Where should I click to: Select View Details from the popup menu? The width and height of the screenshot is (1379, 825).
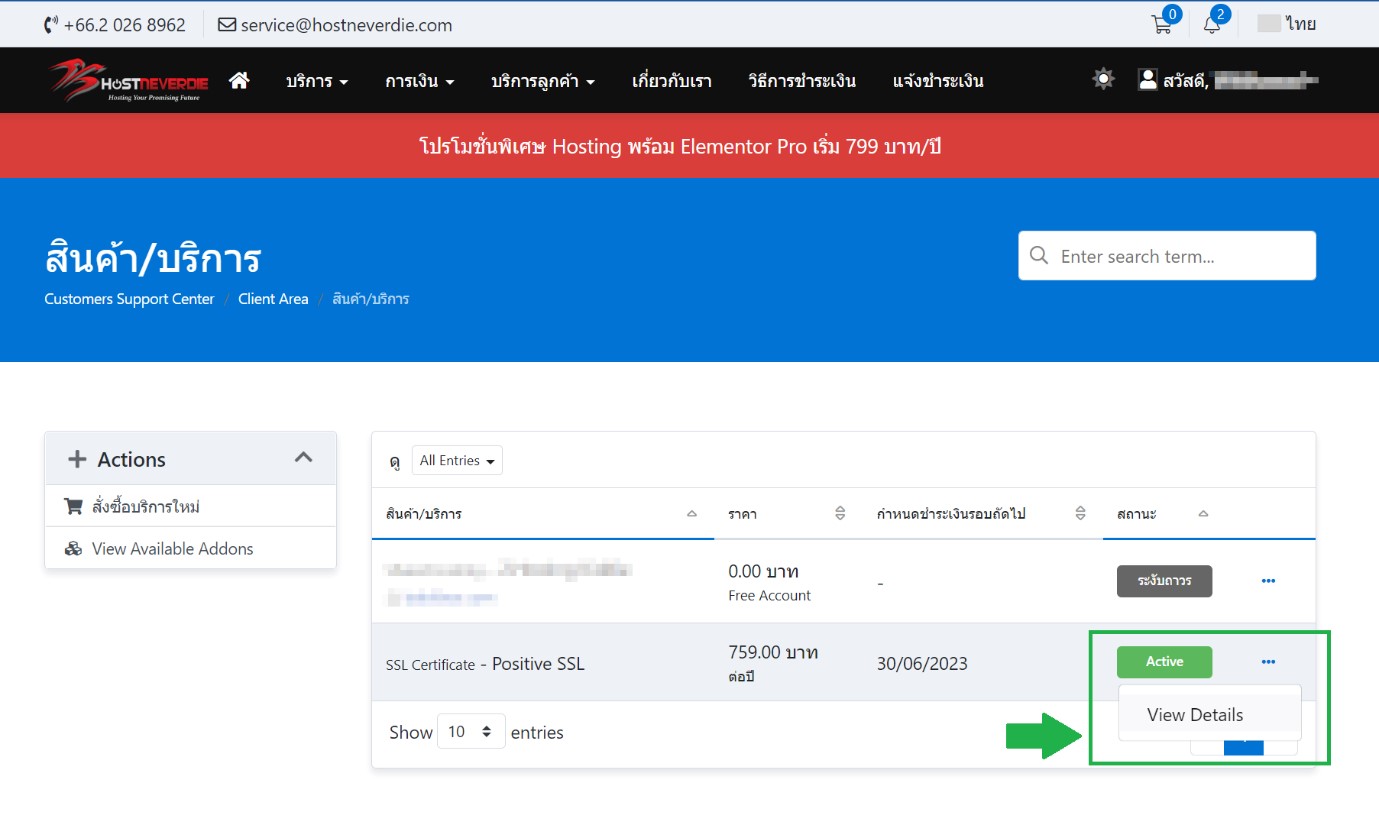1195,715
